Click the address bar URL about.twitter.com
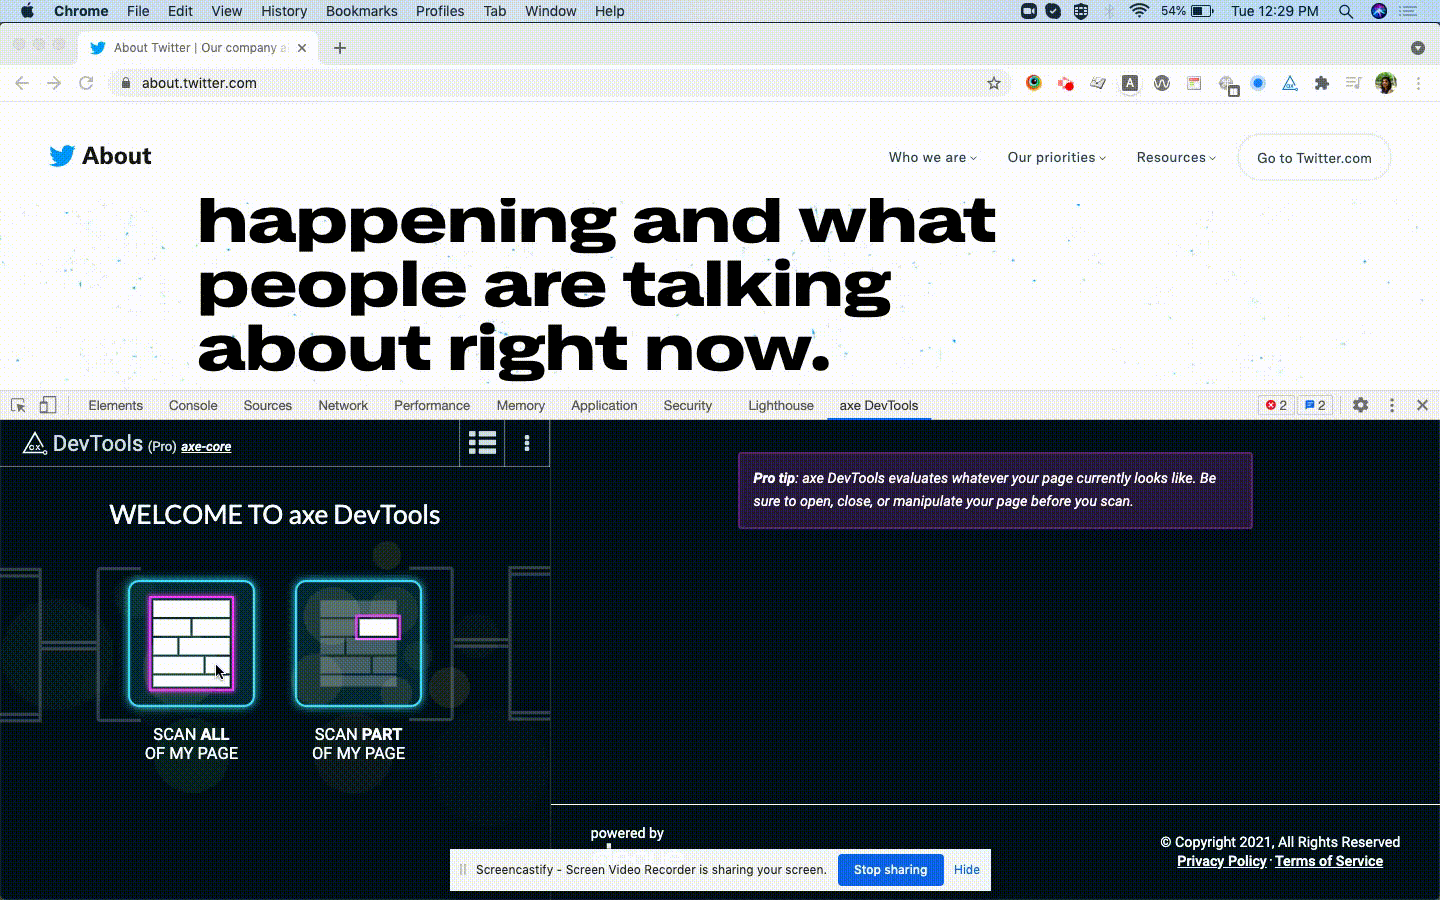Viewport: 1440px width, 900px height. click(199, 83)
